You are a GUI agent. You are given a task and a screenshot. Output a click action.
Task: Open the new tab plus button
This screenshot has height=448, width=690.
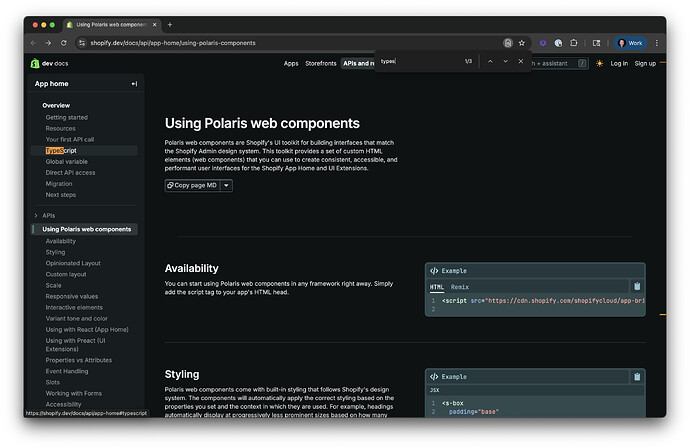(170, 25)
